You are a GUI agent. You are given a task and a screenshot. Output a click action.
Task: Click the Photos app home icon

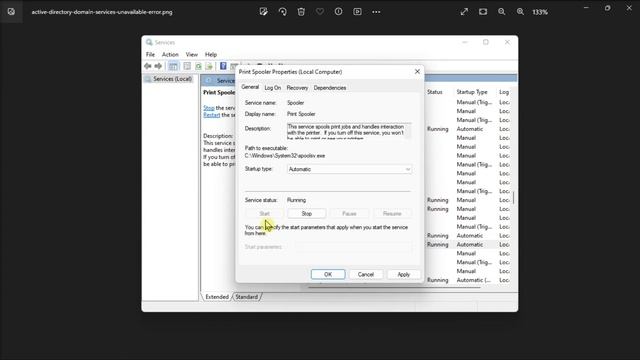point(11,12)
